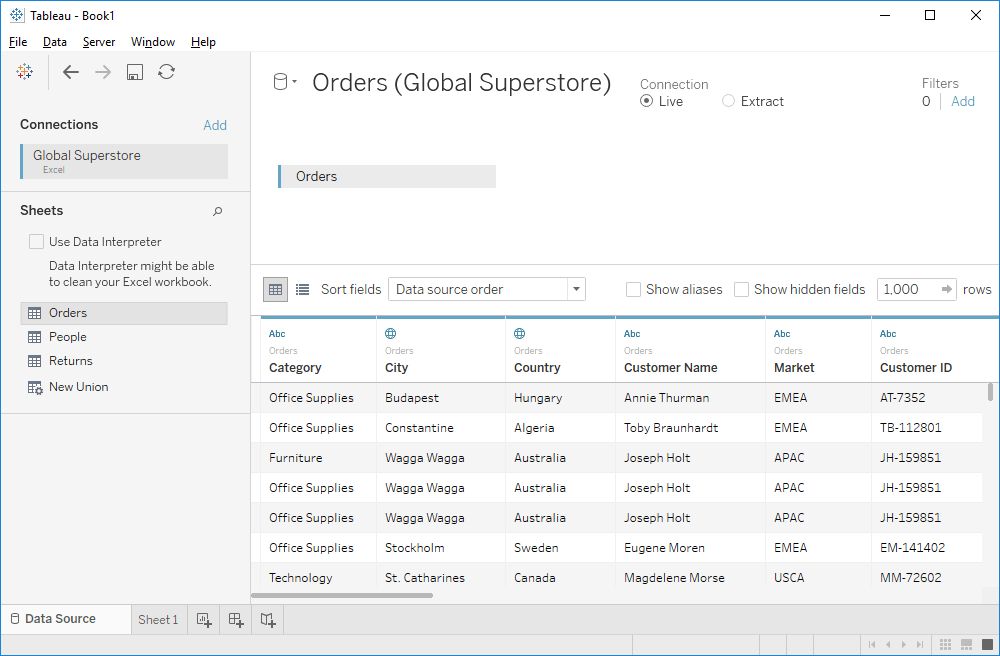Save the current workbook
1000x656 pixels.
[134, 71]
